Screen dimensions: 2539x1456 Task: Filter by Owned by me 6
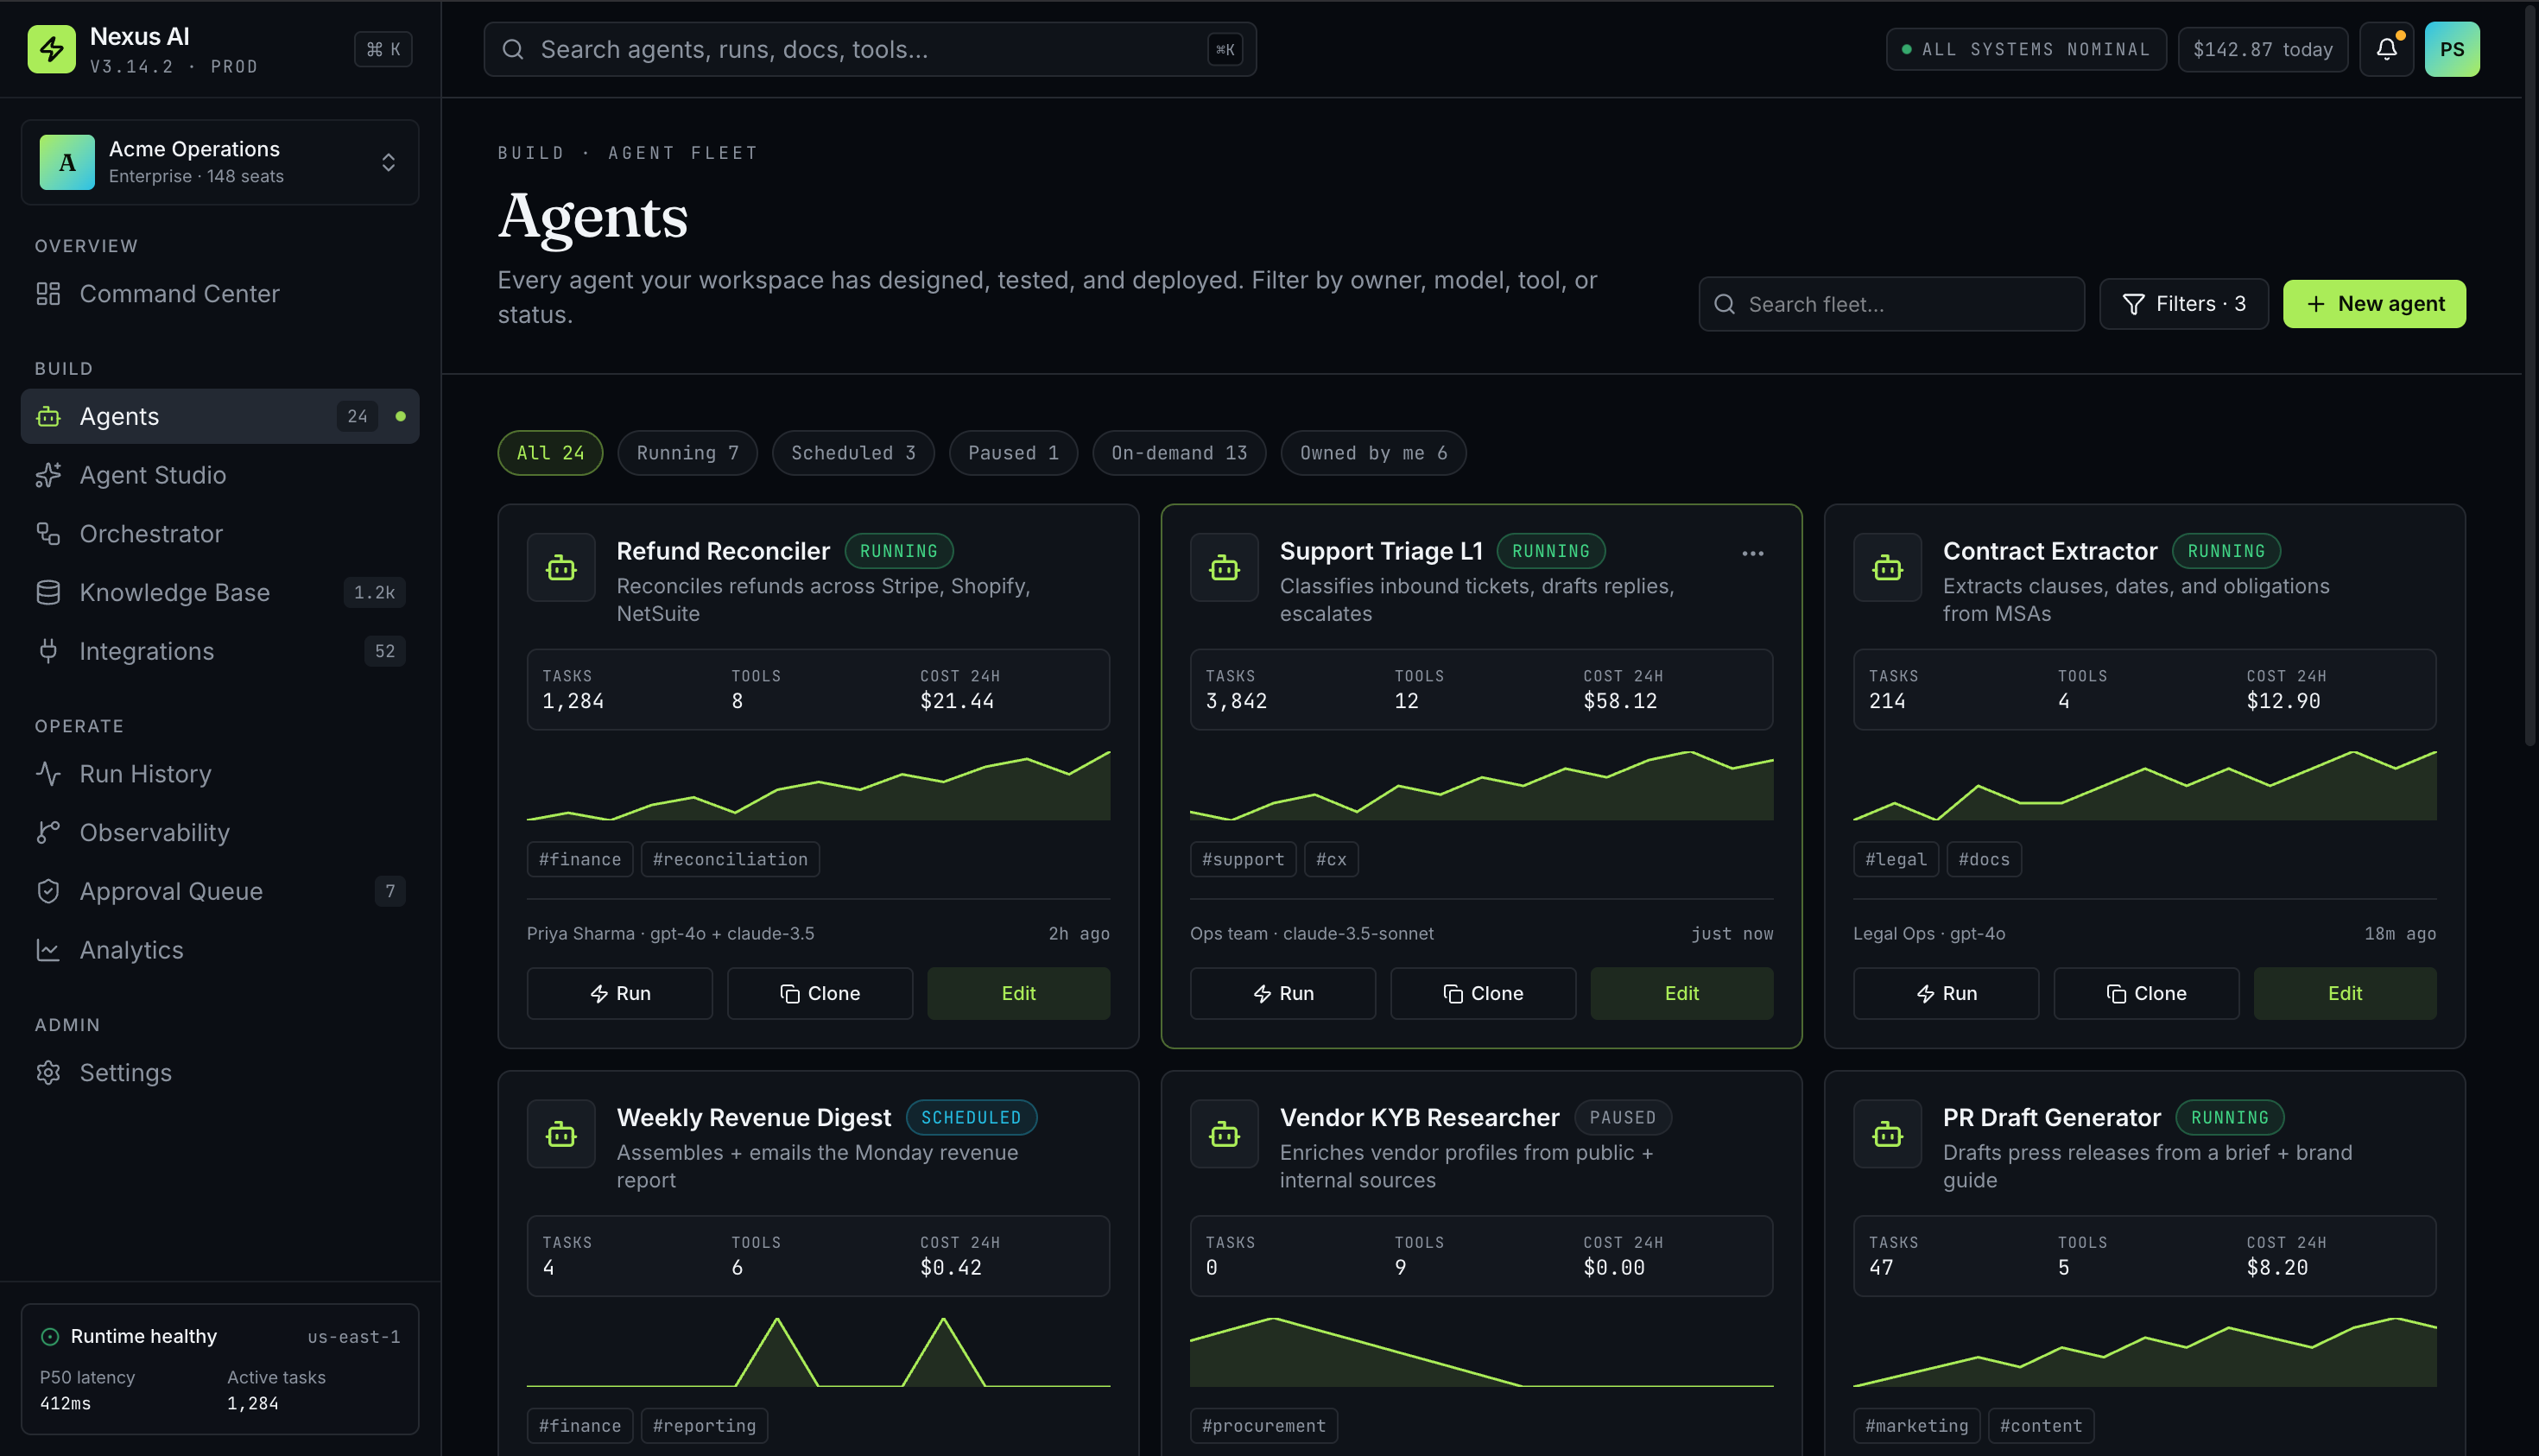(1373, 453)
